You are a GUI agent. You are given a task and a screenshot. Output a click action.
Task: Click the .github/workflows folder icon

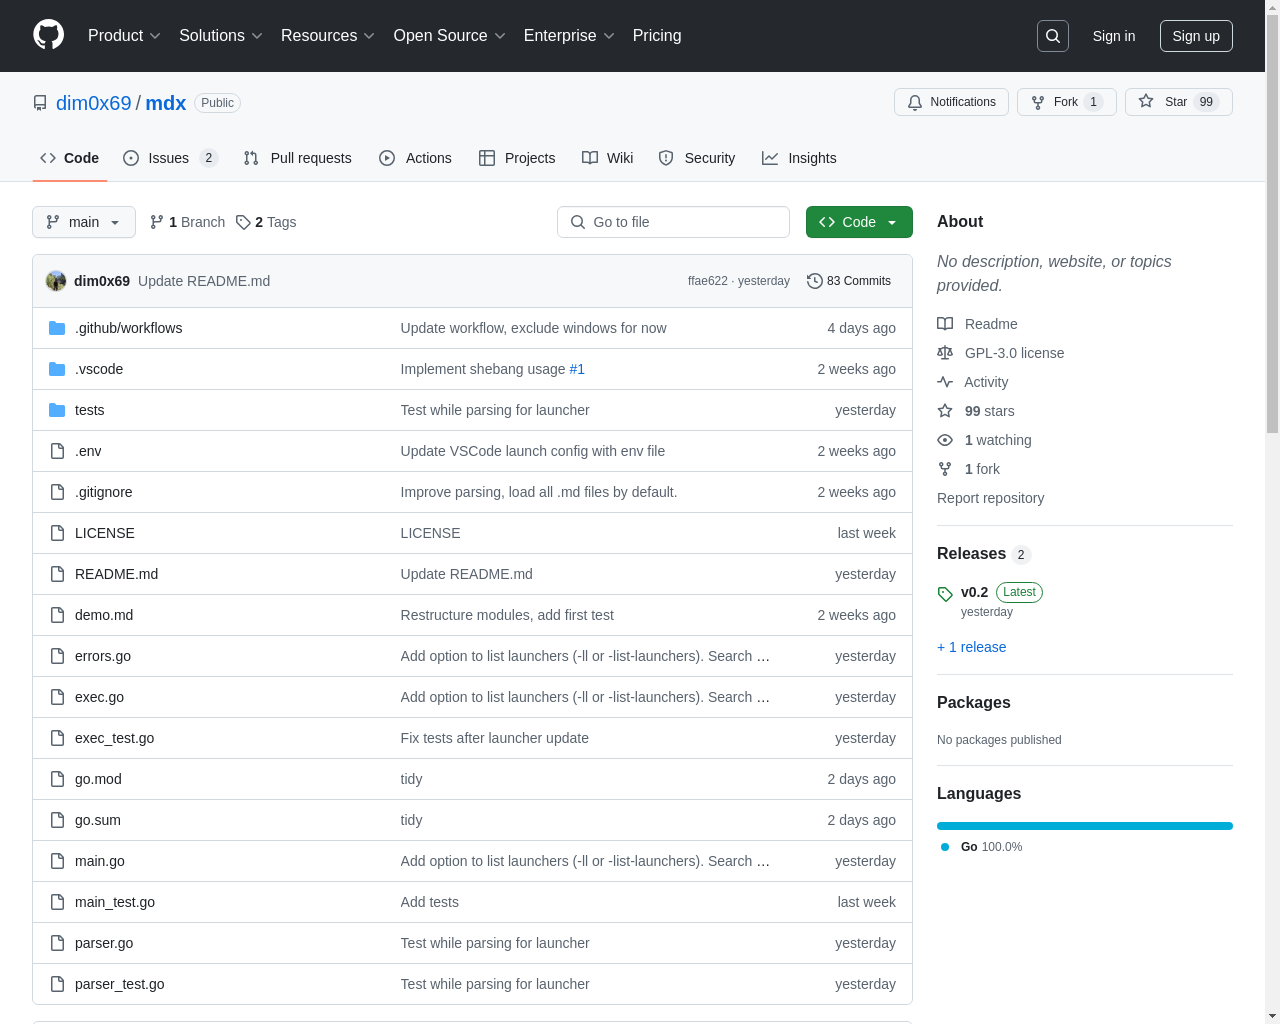(x=57, y=328)
